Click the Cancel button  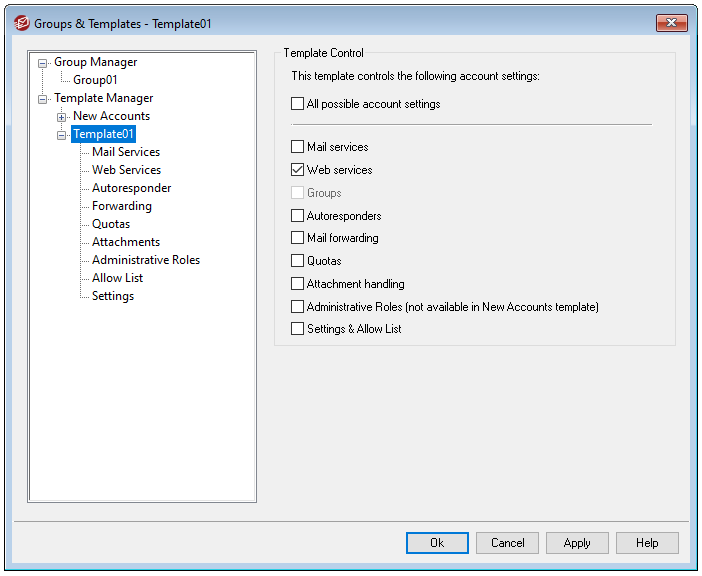click(x=507, y=543)
